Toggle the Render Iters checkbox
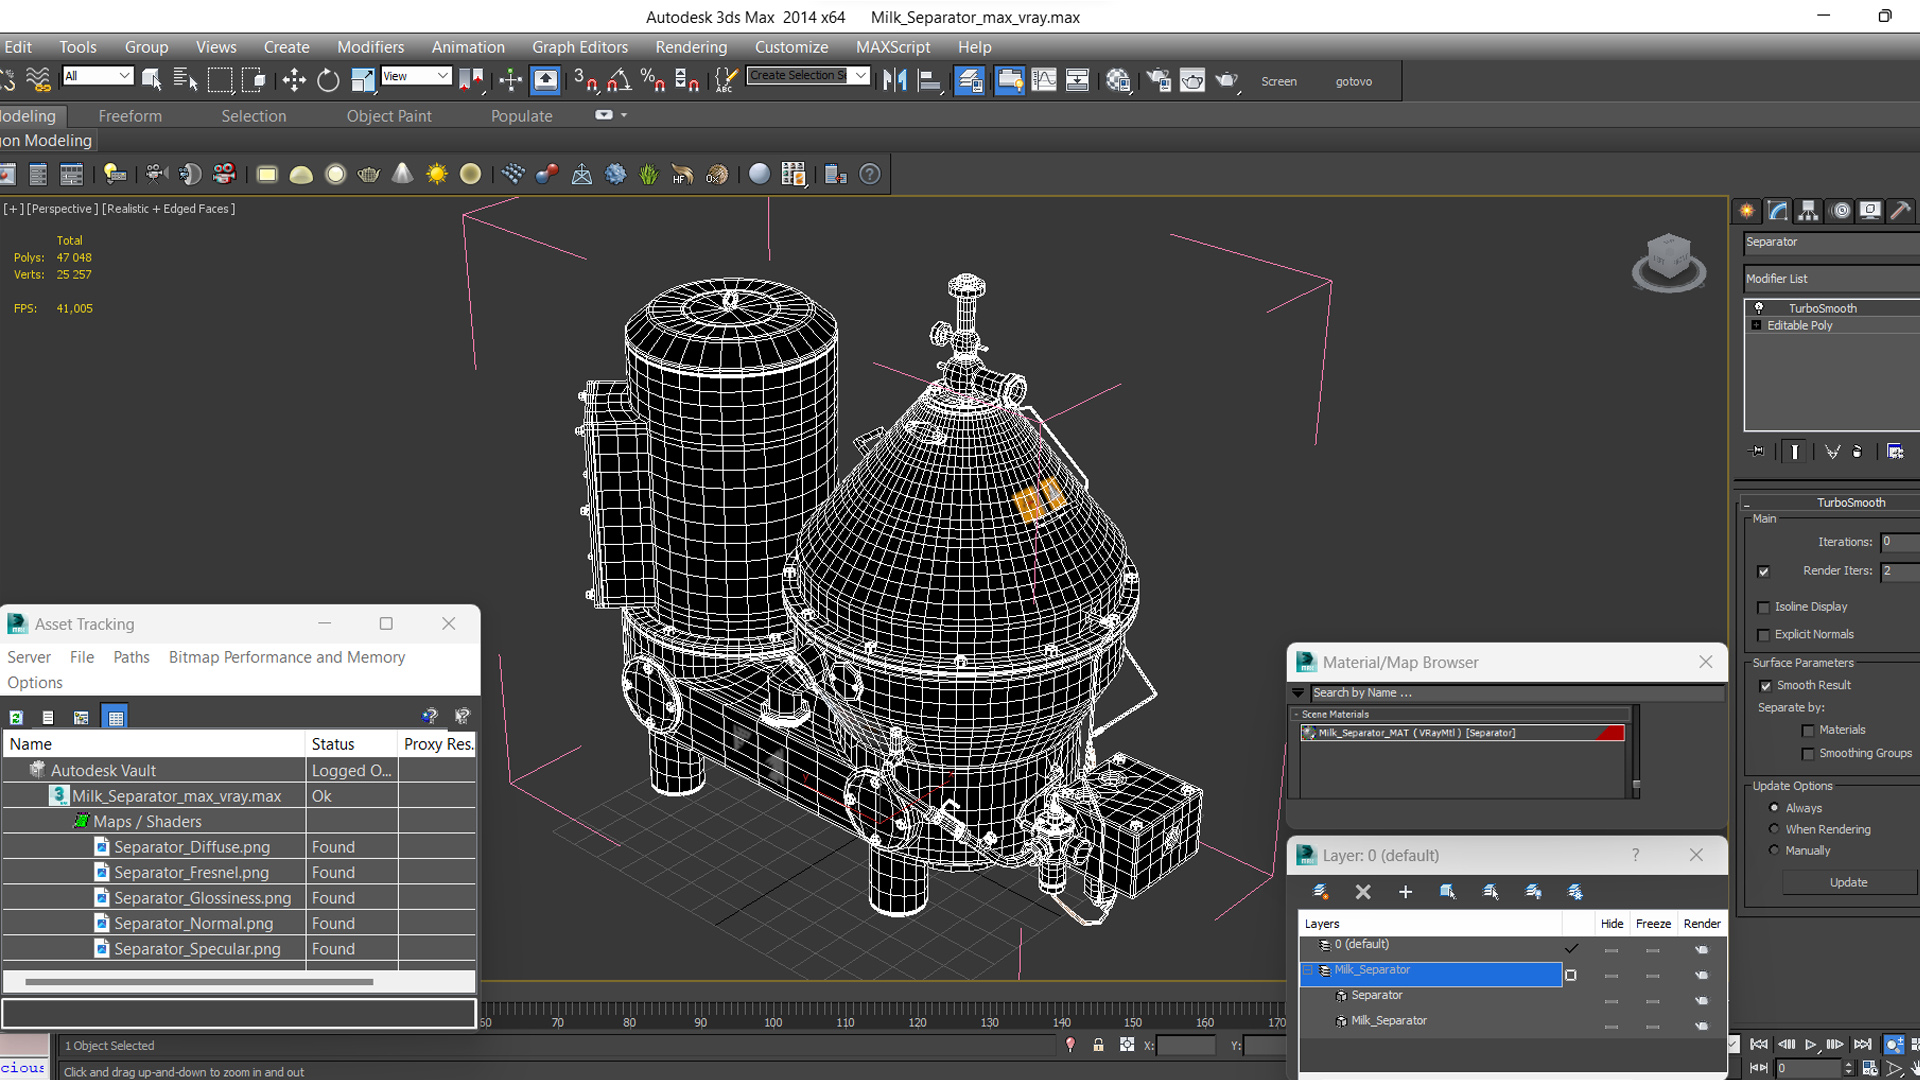Image resolution: width=1920 pixels, height=1080 pixels. point(1764,572)
